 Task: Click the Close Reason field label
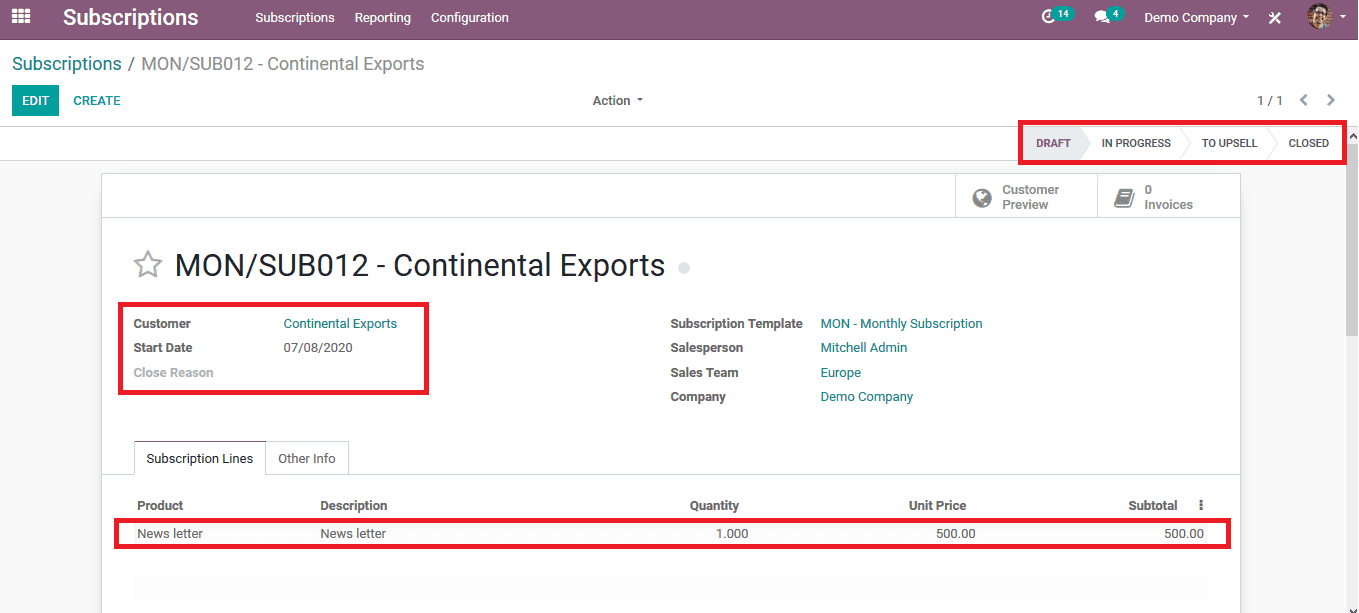173,373
